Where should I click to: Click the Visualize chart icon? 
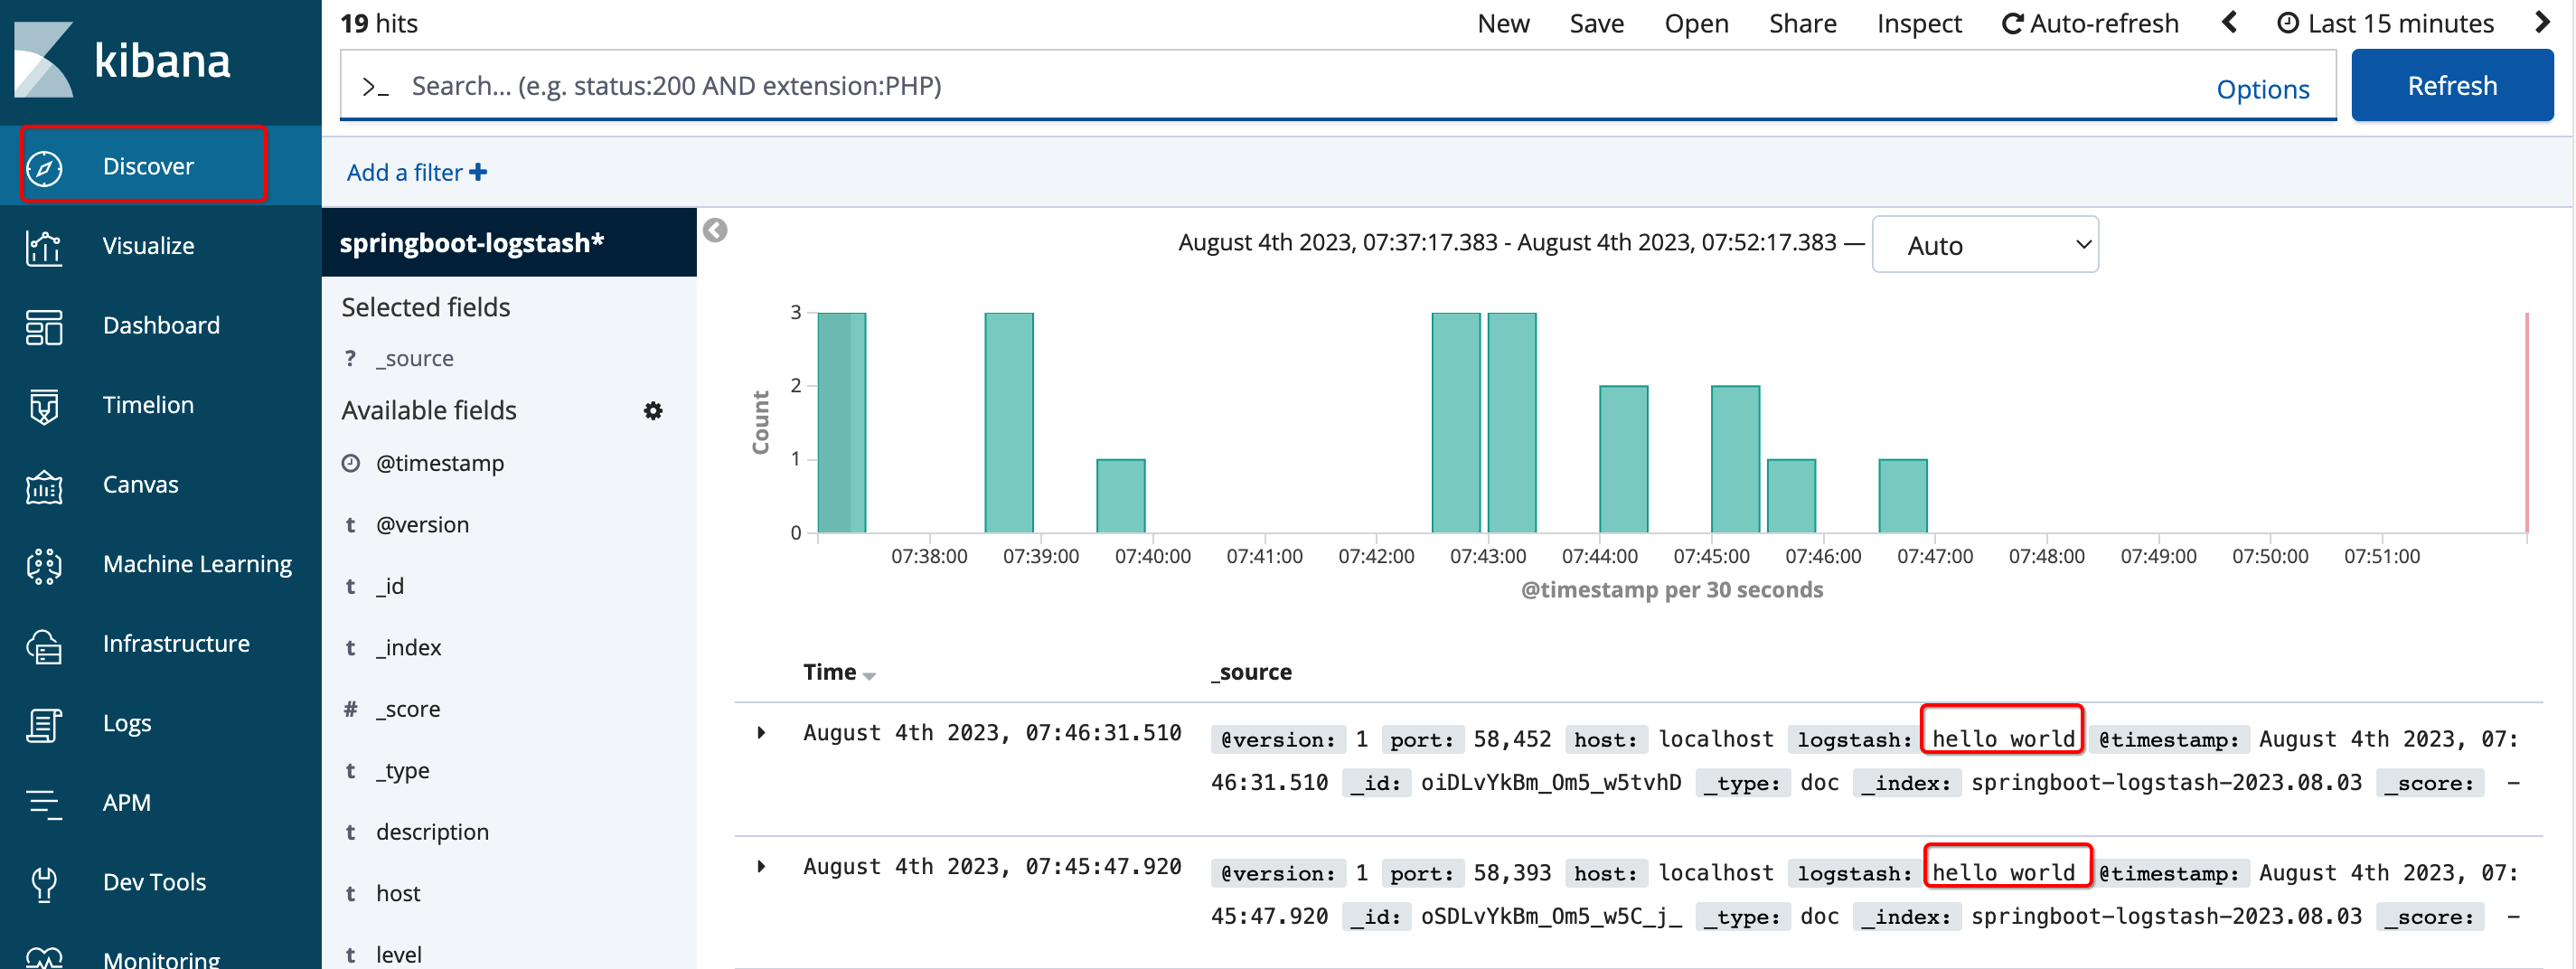coord(44,247)
